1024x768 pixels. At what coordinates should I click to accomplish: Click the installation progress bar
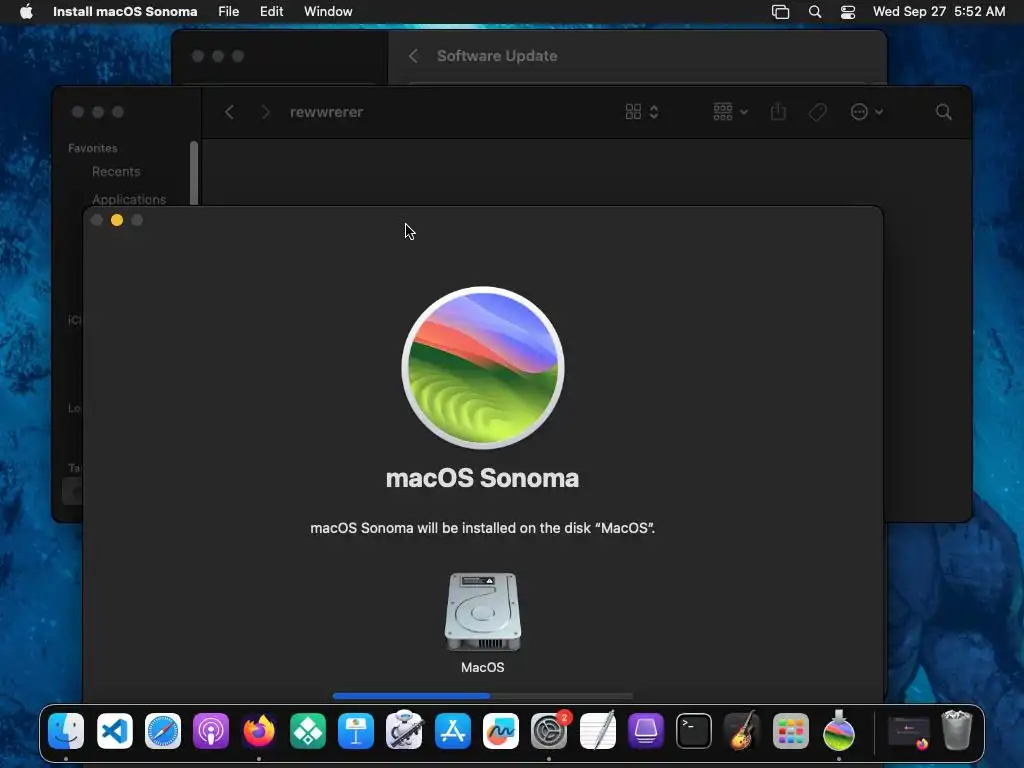[483, 696]
